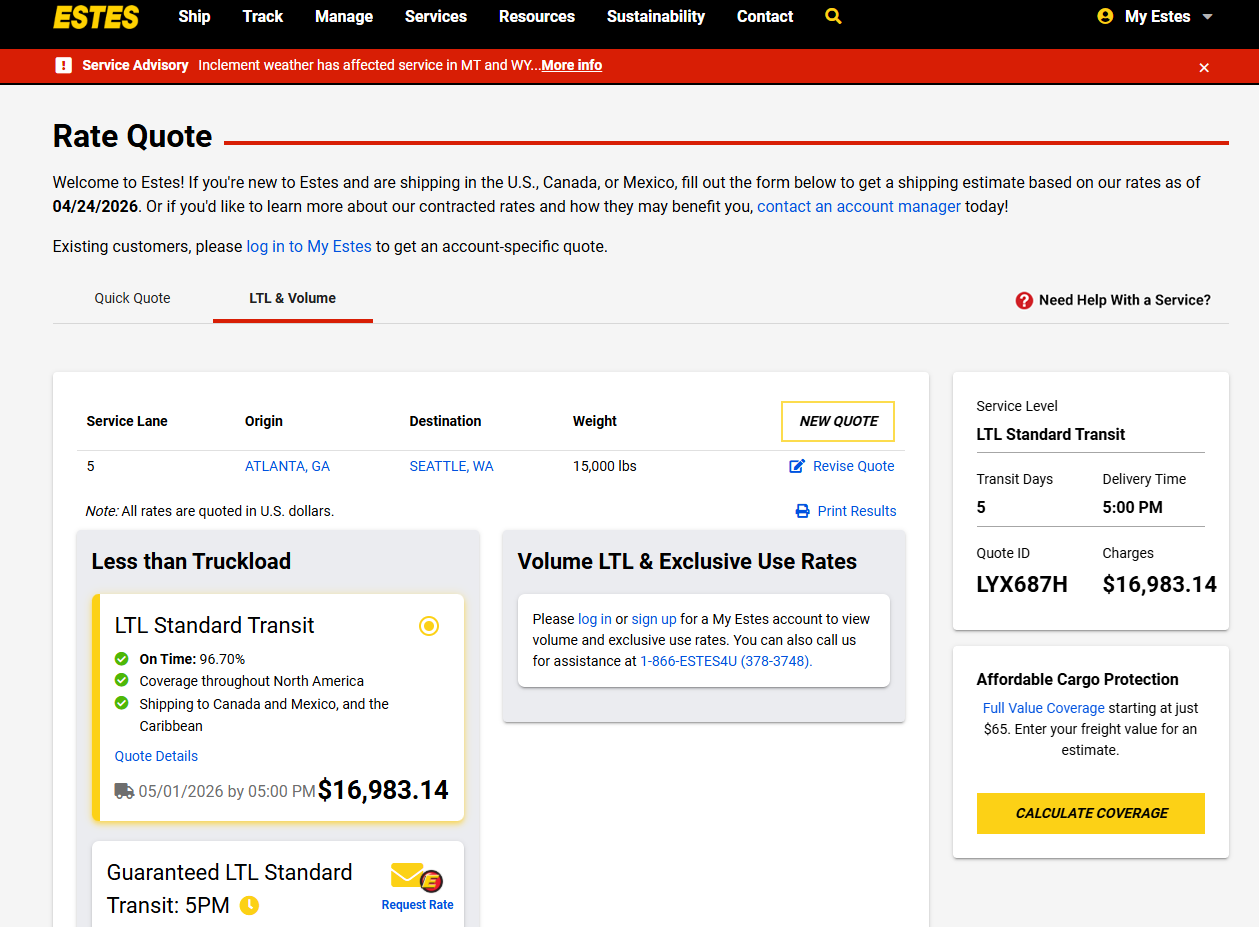Image resolution: width=1259 pixels, height=927 pixels.
Task: Click the My Estes account label
Action: pyautogui.click(x=1158, y=17)
